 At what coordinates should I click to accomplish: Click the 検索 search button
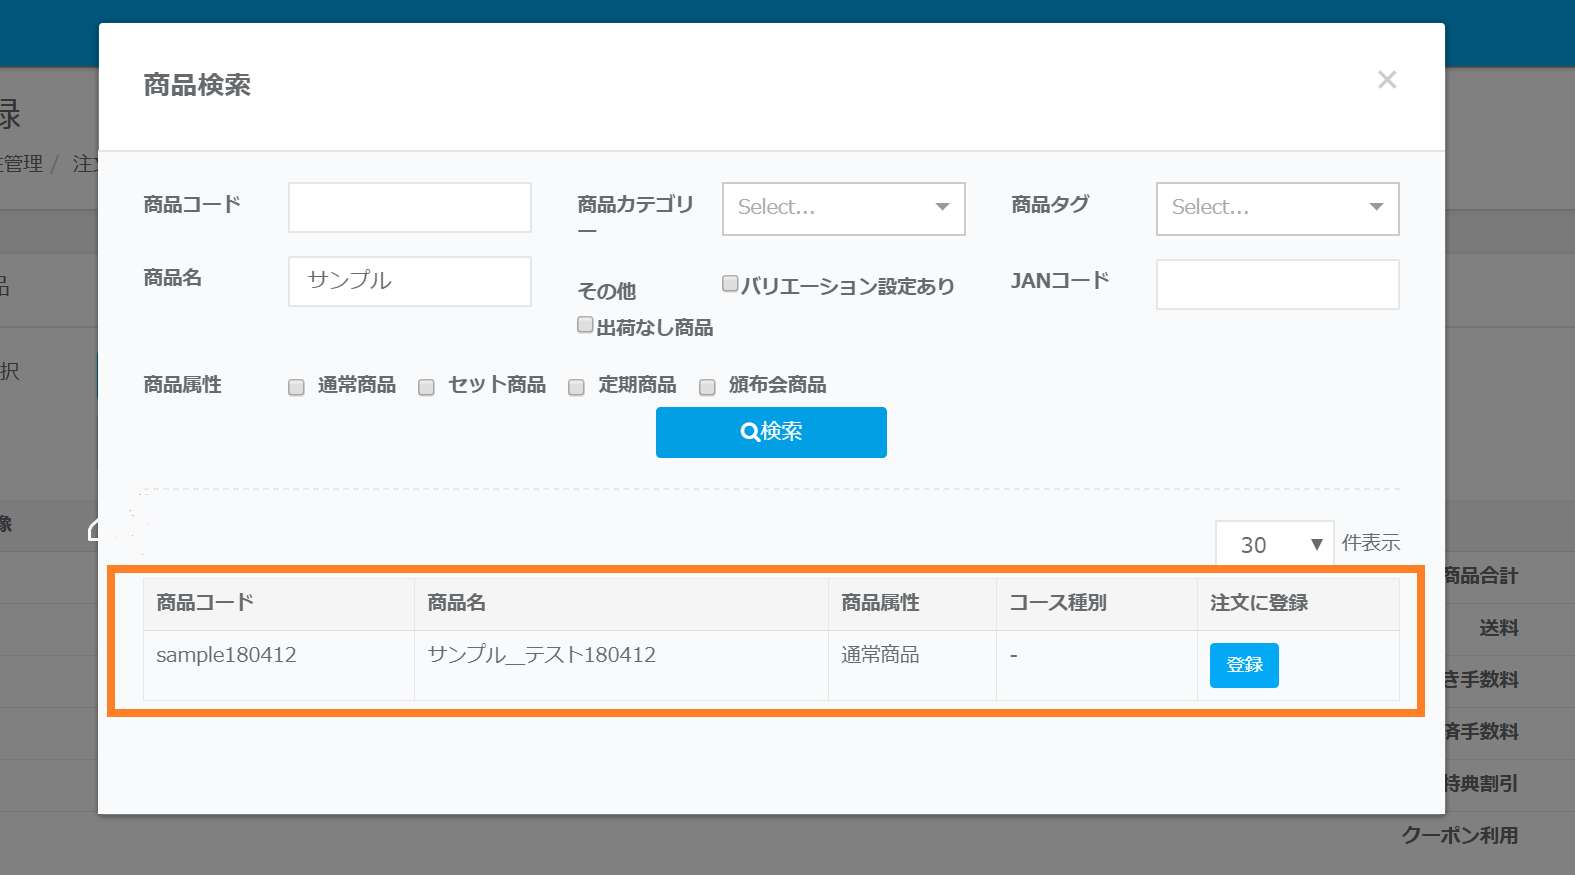pos(771,432)
